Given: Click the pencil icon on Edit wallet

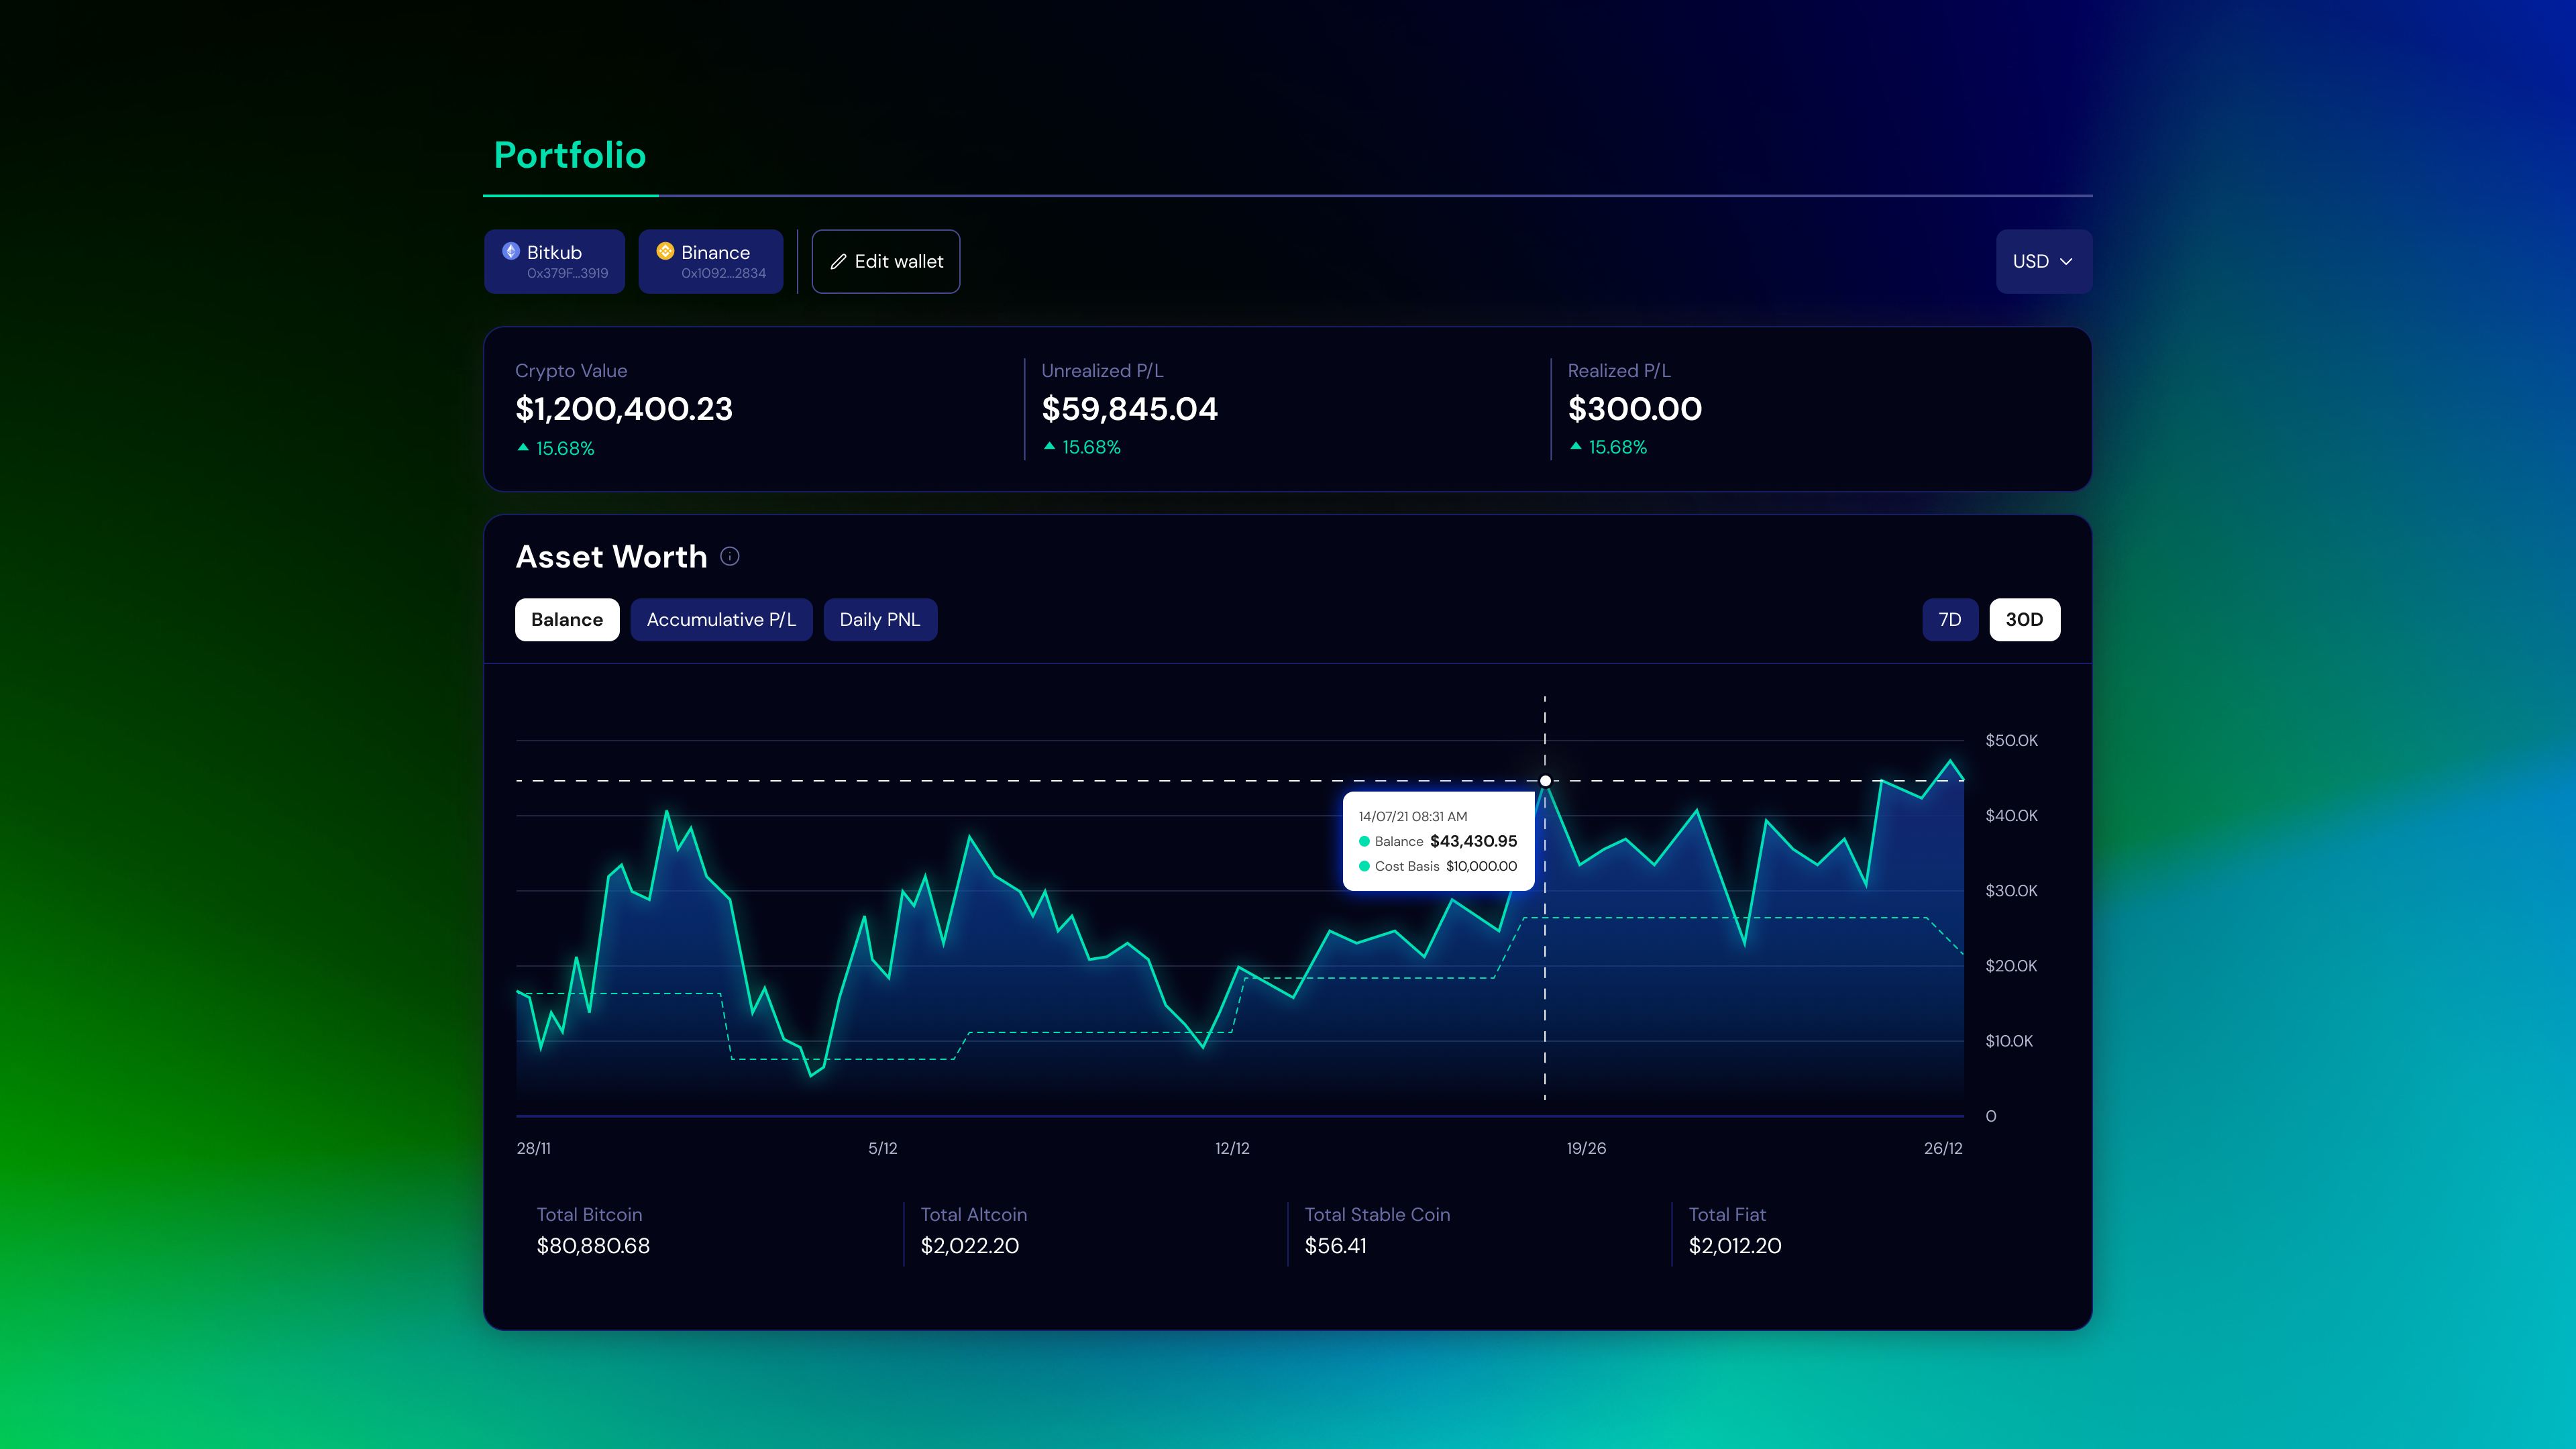Looking at the screenshot, I should pos(838,262).
